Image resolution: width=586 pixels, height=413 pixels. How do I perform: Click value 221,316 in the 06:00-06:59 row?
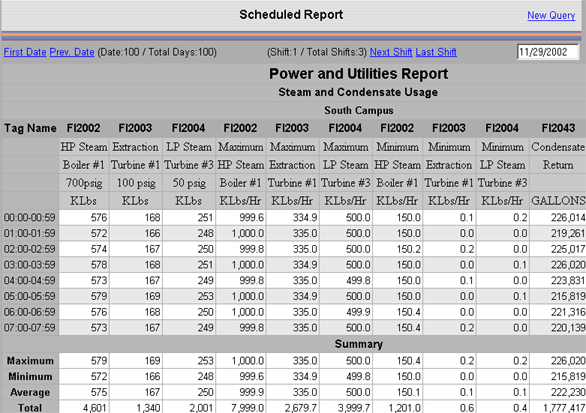tap(568, 312)
